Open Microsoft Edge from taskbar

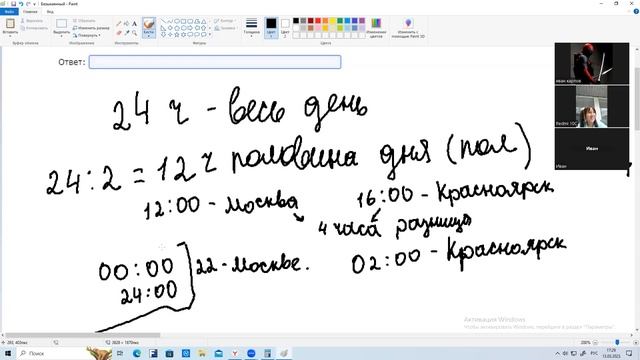click(137, 353)
